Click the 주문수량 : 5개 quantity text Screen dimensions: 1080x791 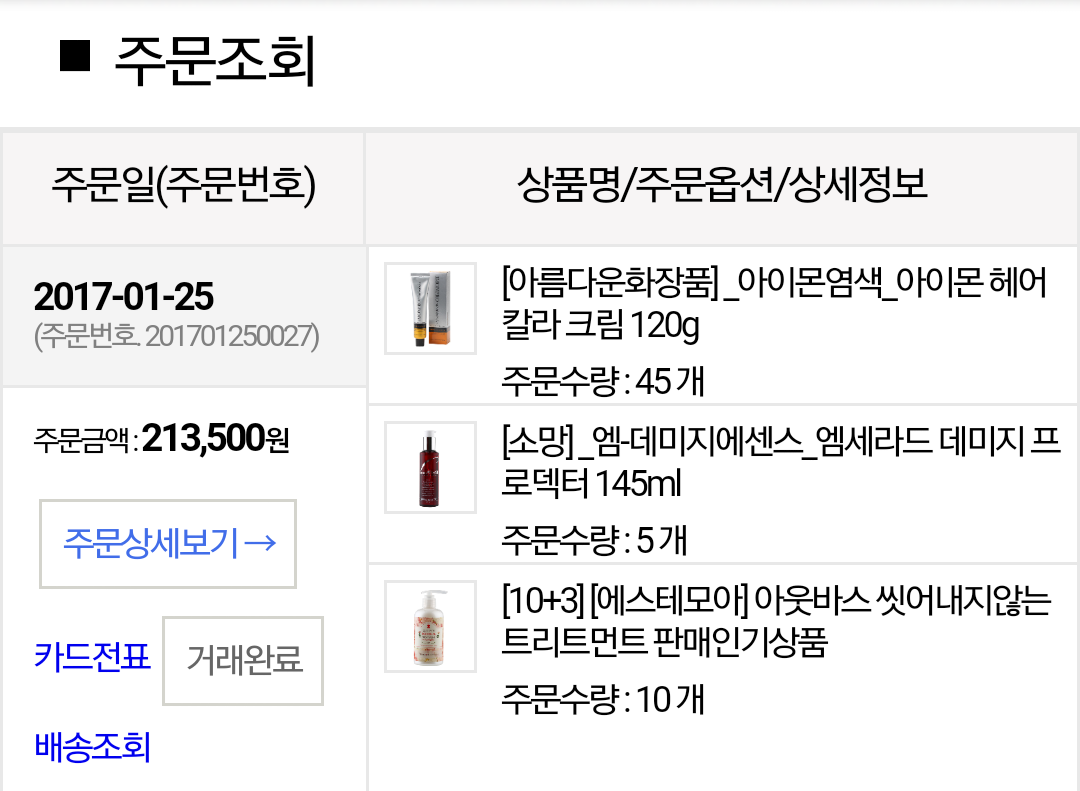(594, 540)
